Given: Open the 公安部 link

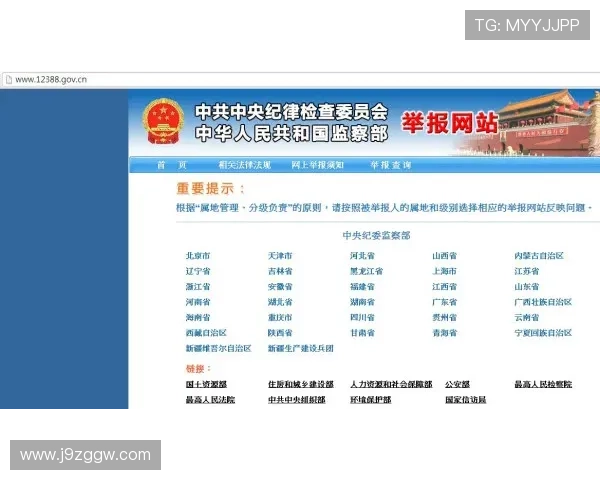Looking at the screenshot, I should pyautogui.click(x=457, y=384).
